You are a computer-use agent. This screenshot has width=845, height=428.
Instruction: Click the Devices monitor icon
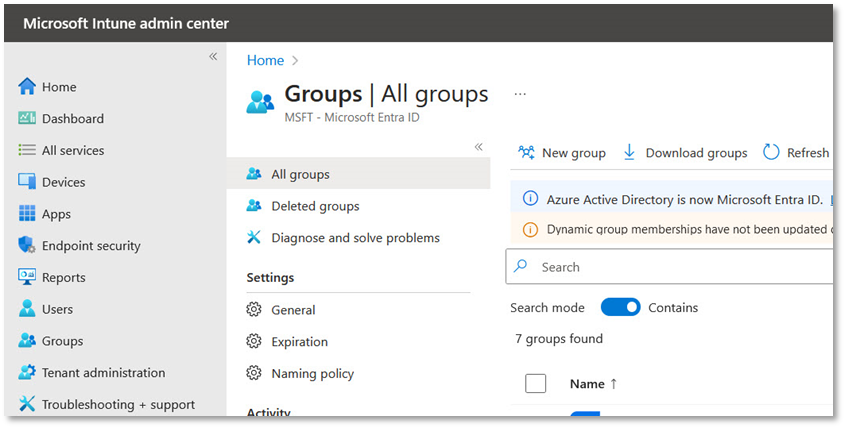tap(27, 182)
